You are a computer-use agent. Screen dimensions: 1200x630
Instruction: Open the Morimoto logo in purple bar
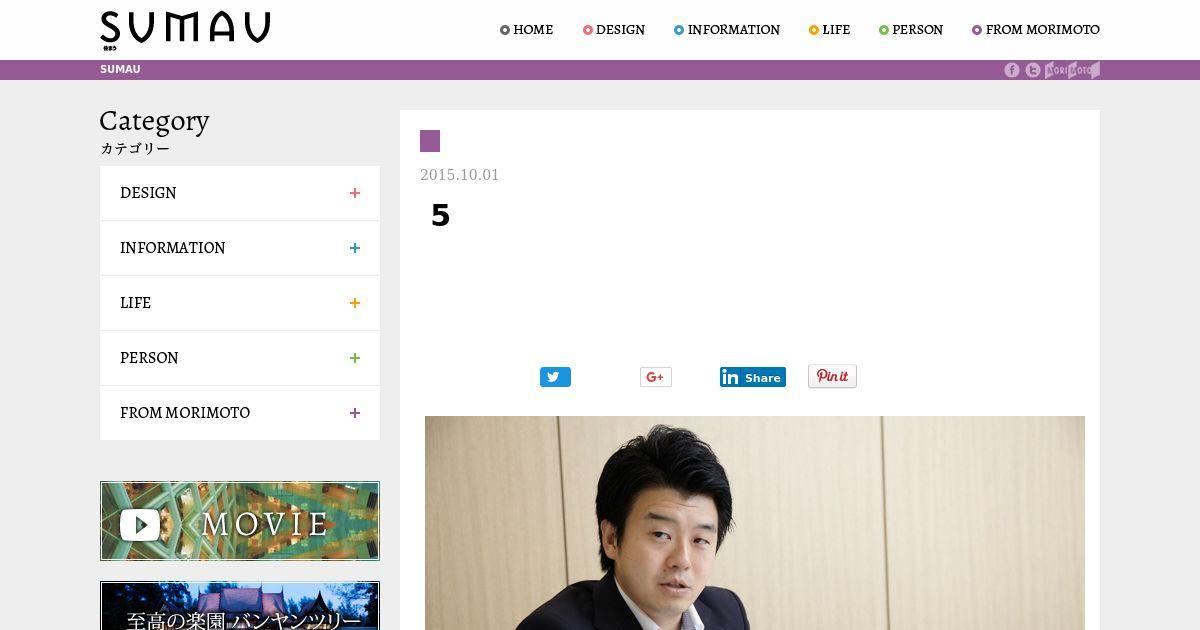coord(1072,70)
